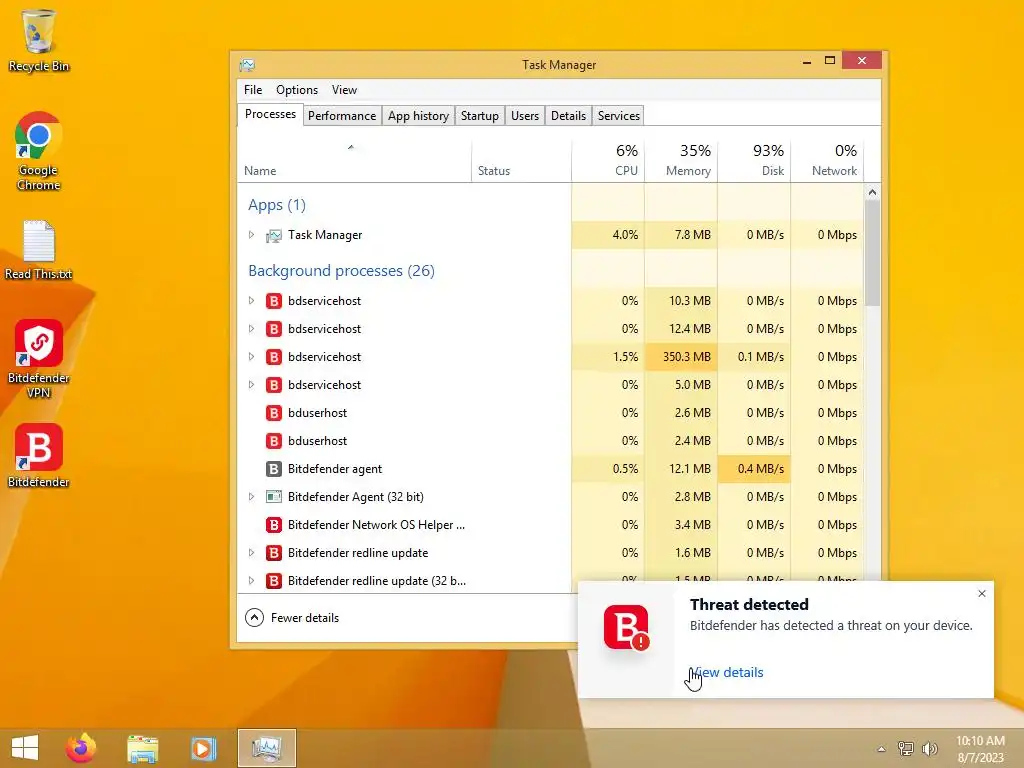The height and width of the screenshot is (768, 1024).
Task: Dismiss the Threat detected notification
Action: pyautogui.click(x=982, y=594)
